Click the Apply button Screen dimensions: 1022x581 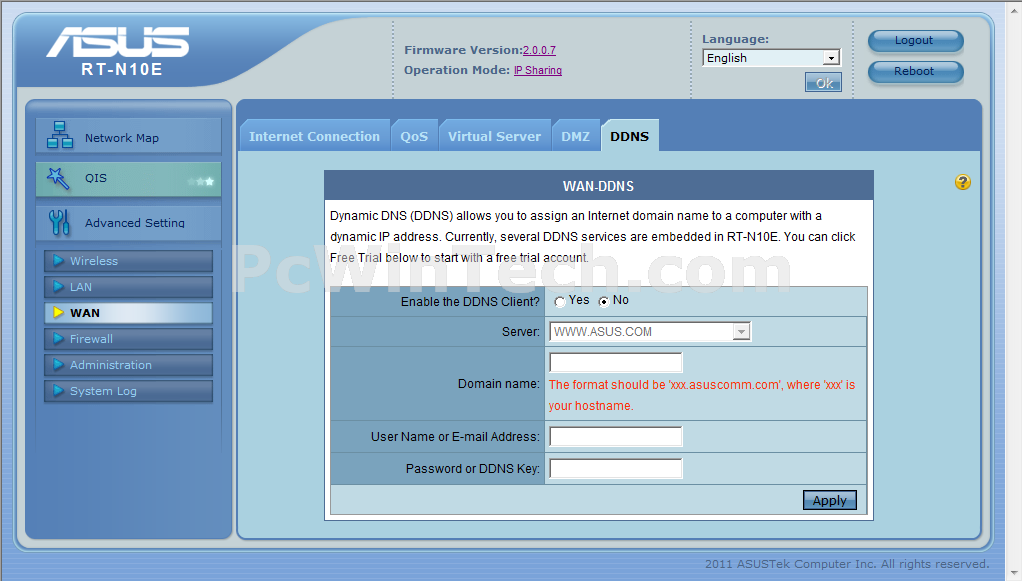(x=830, y=500)
